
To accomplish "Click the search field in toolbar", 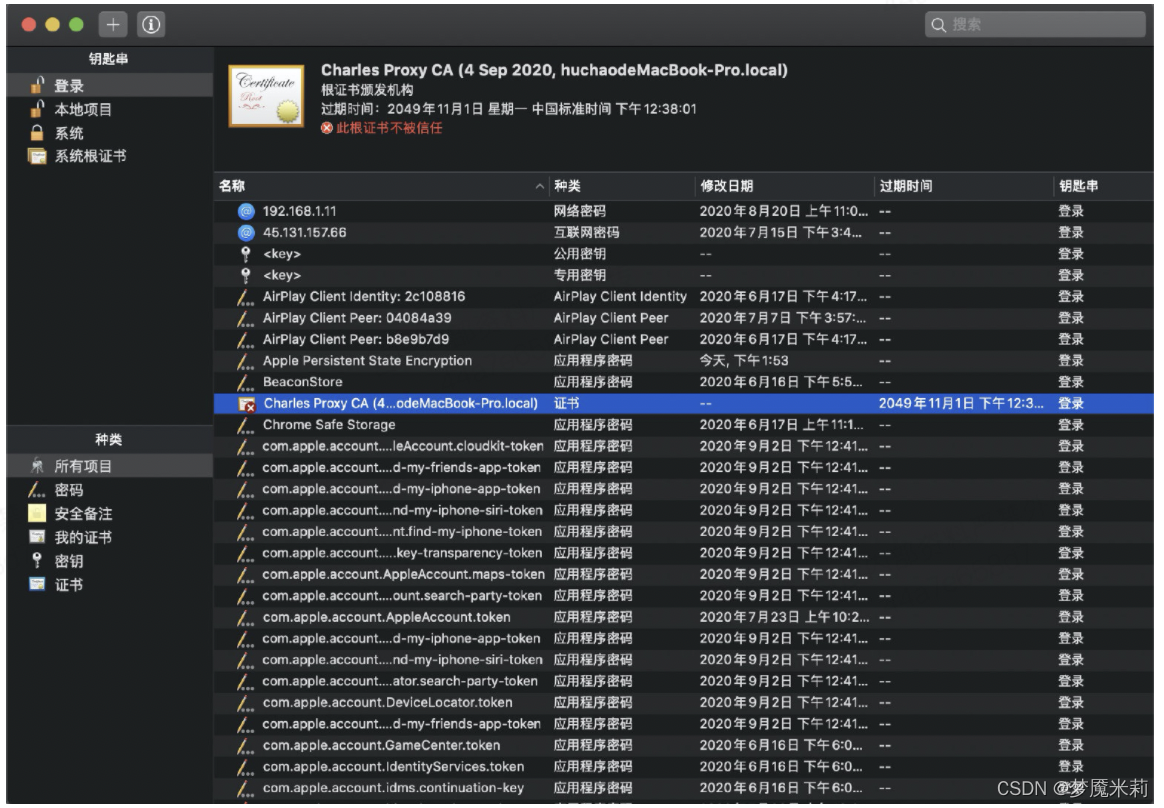I will (1035, 25).
